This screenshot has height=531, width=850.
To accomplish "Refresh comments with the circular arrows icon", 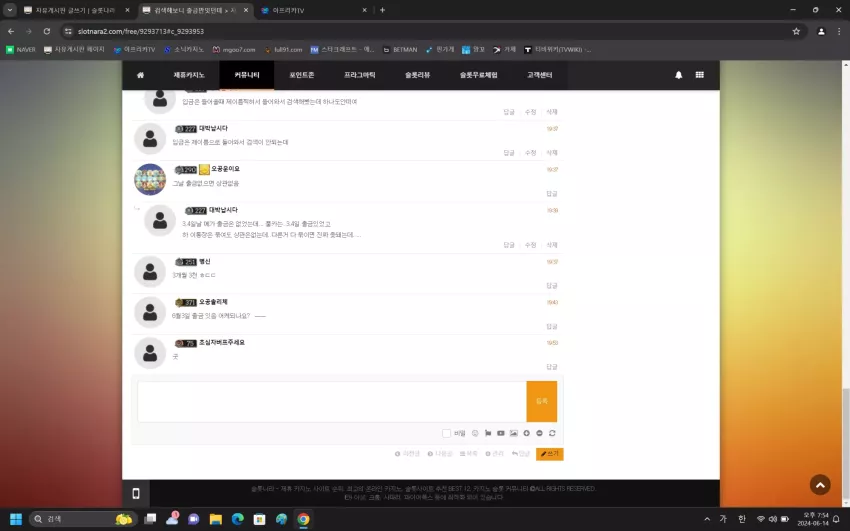I will pos(552,433).
